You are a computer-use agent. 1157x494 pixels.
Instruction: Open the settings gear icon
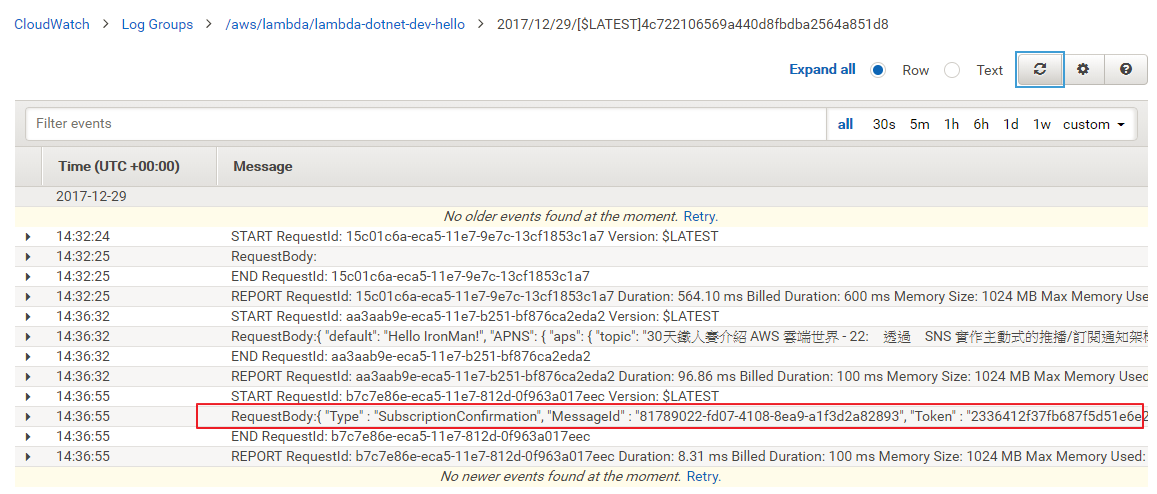point(1083,70)
